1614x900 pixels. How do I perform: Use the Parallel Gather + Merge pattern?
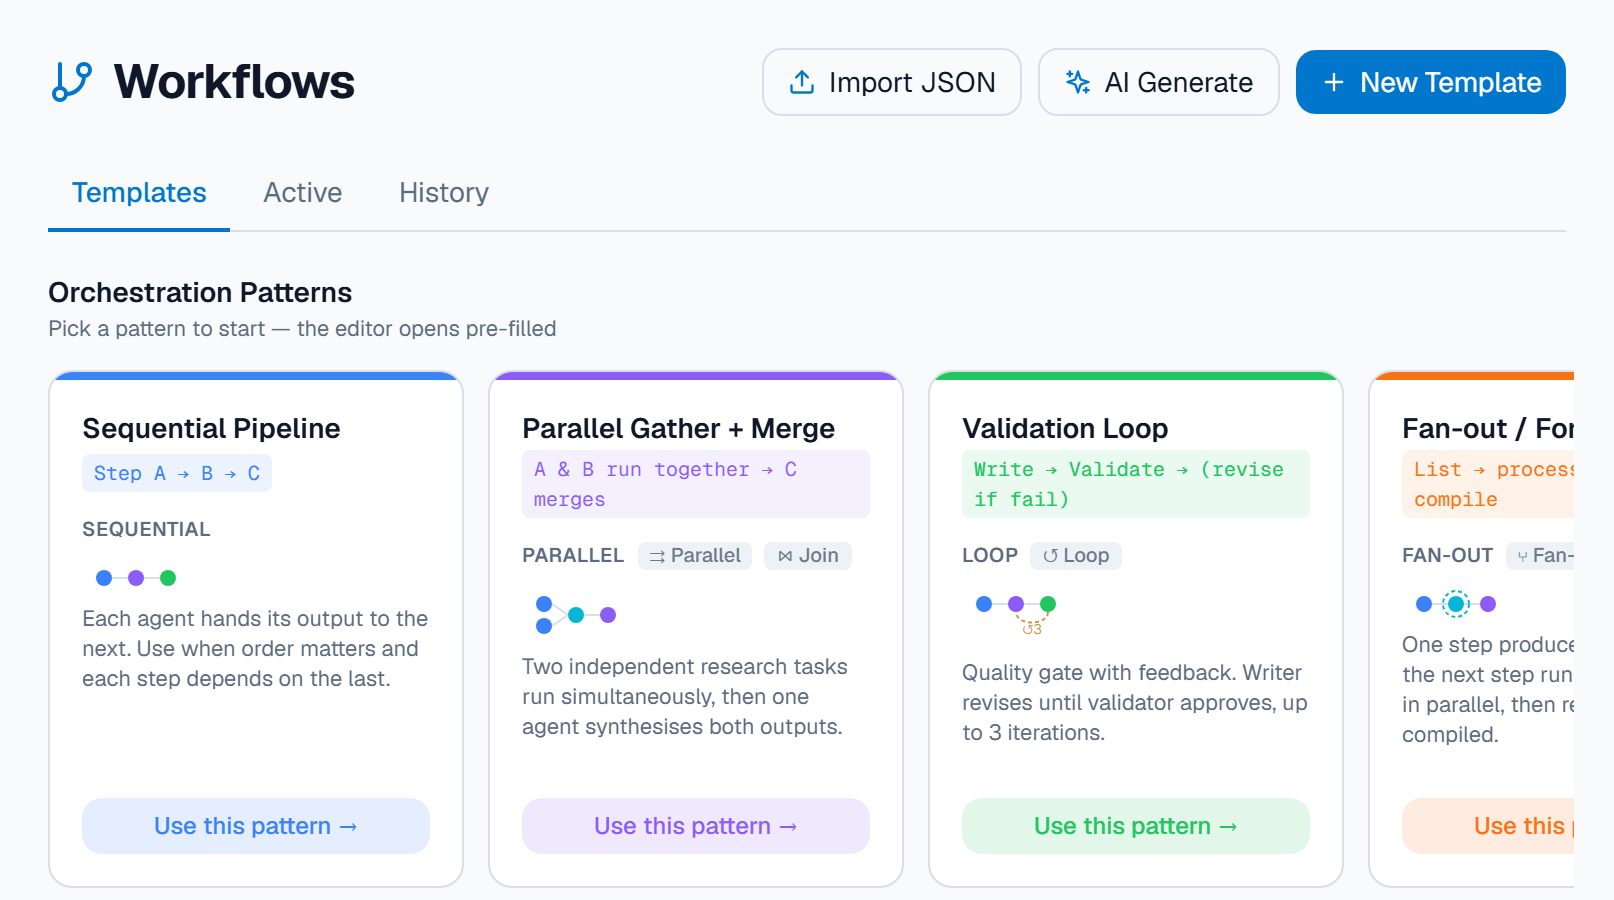tap(696, 826)
